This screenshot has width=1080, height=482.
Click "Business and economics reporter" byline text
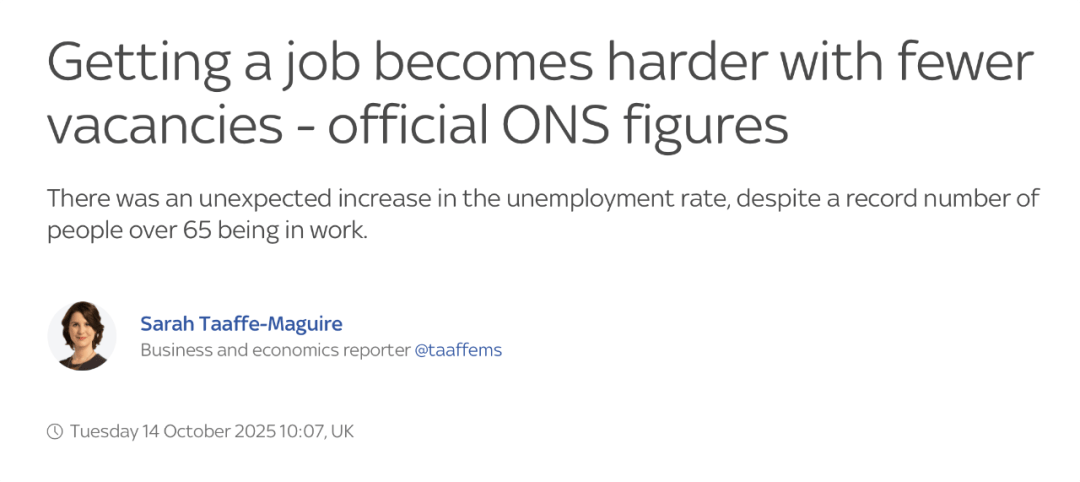click(x=274, y=350)
